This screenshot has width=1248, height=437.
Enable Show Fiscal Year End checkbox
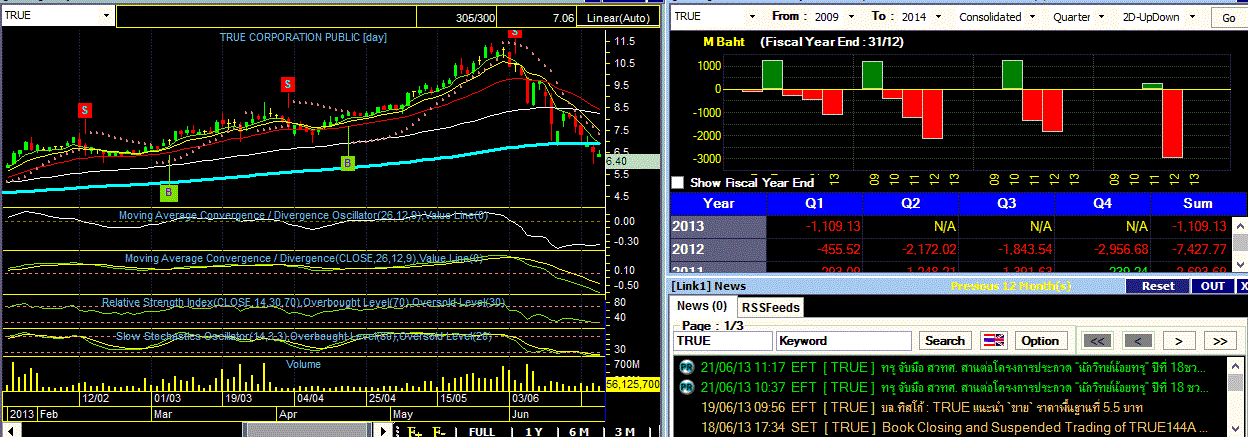pyautogui.click(x=678, y=183)
